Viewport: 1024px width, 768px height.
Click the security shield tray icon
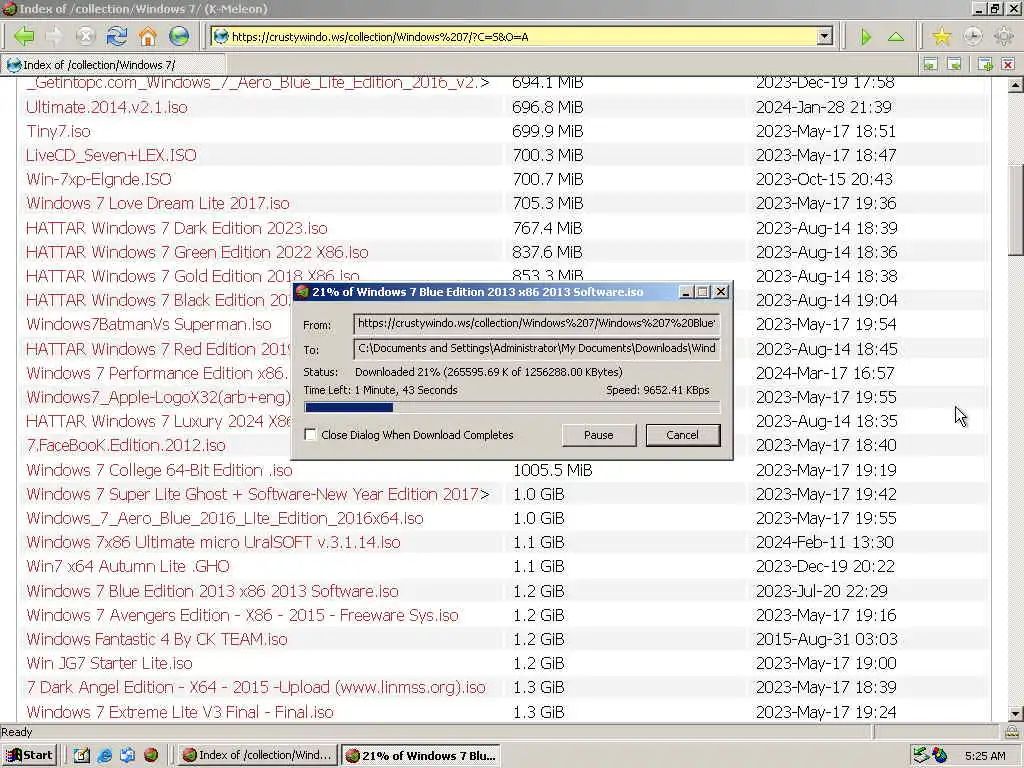click(940, 755)
